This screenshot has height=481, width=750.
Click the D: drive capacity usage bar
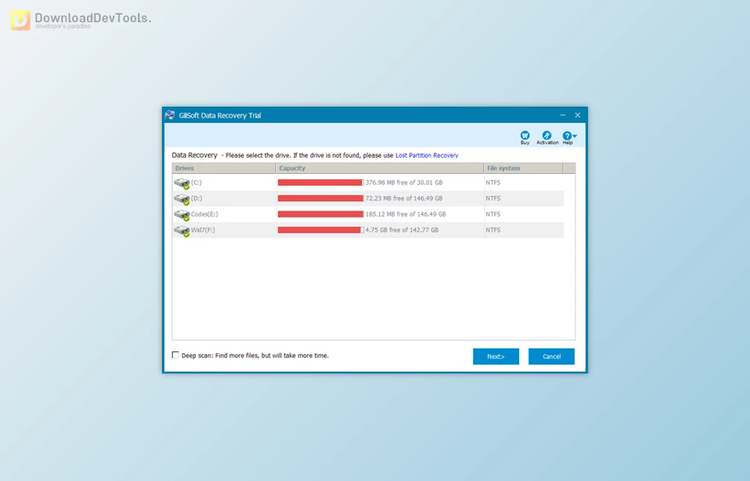click(x=320, y=198)
